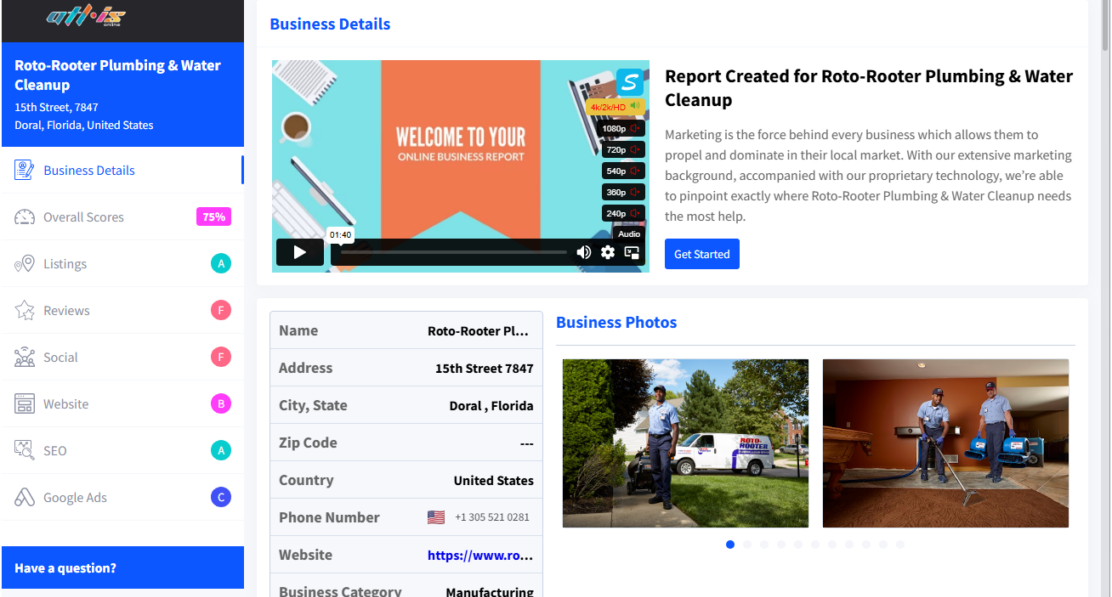Select the second photo carousel dot
The height and width of the screenshot is (597, 1112).
747,545
